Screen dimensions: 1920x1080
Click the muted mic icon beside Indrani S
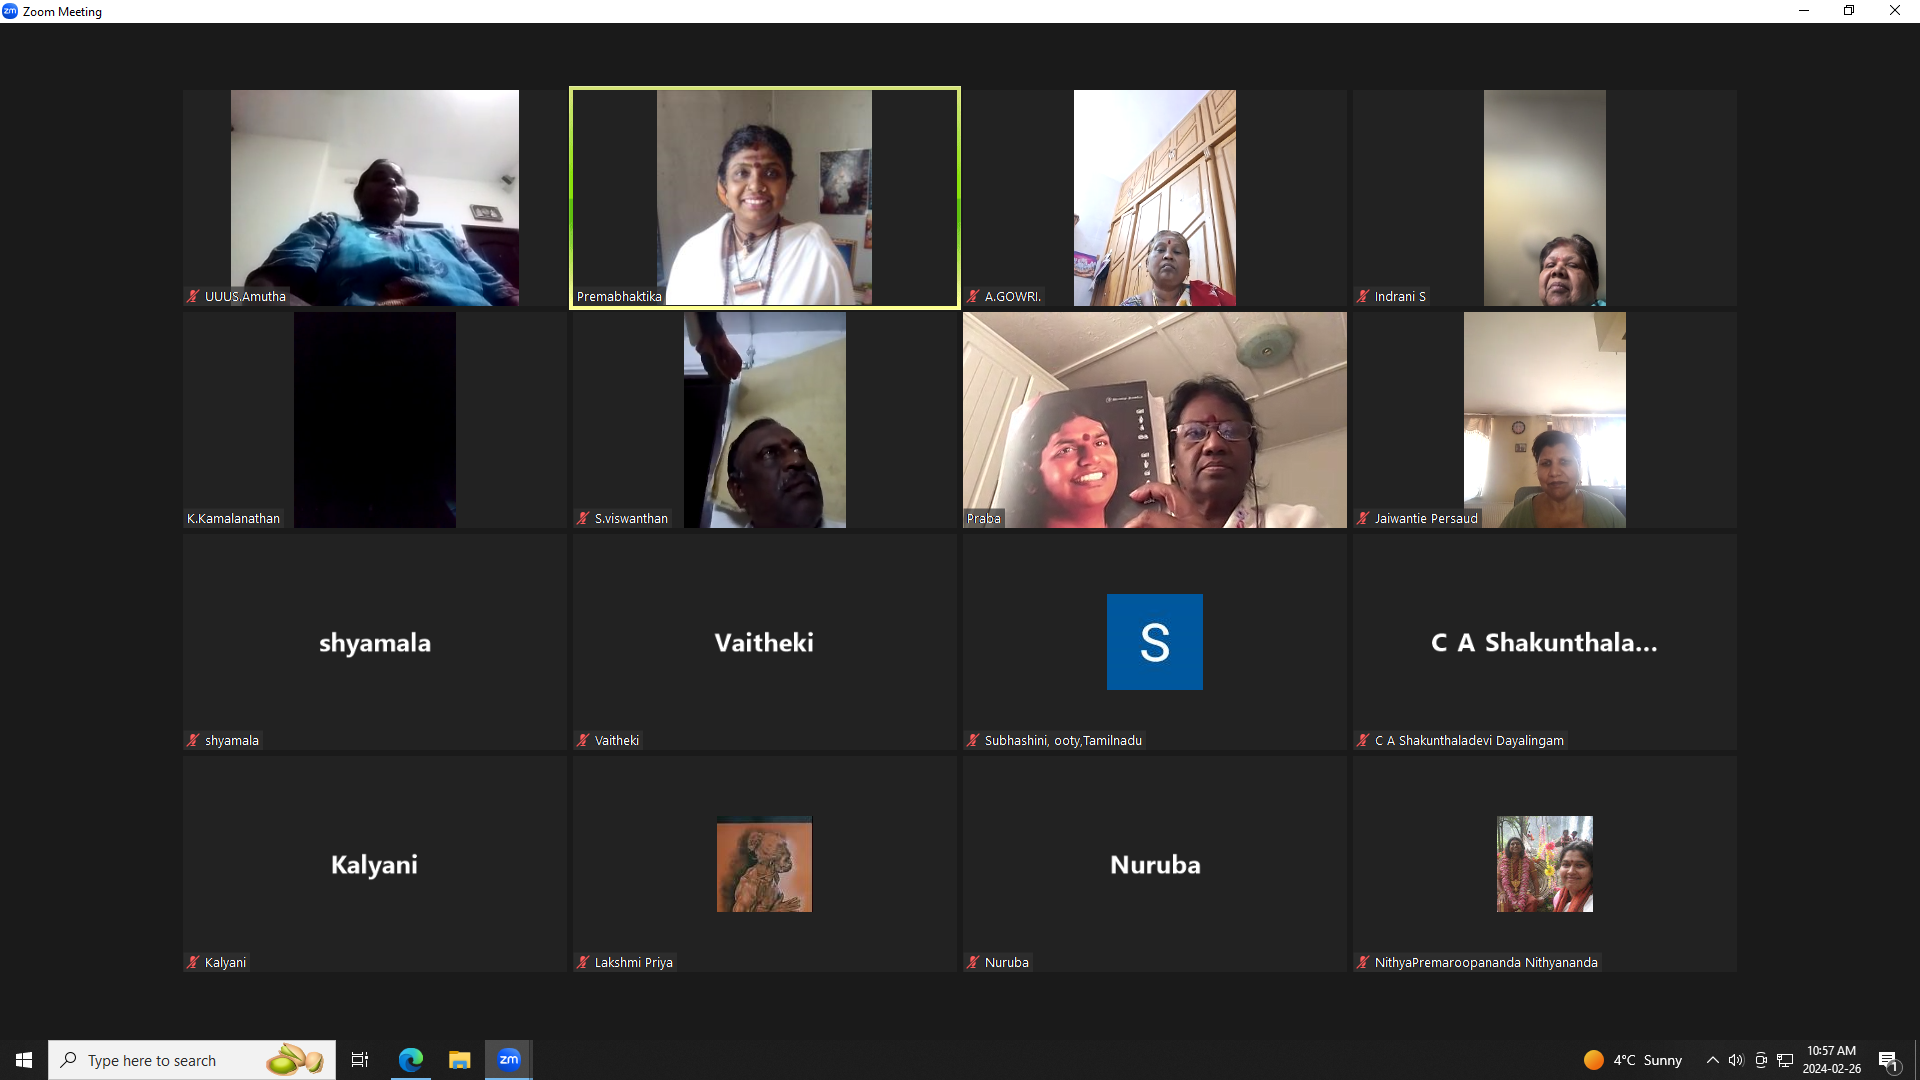pyautogui.click(x=1363, y=296)
